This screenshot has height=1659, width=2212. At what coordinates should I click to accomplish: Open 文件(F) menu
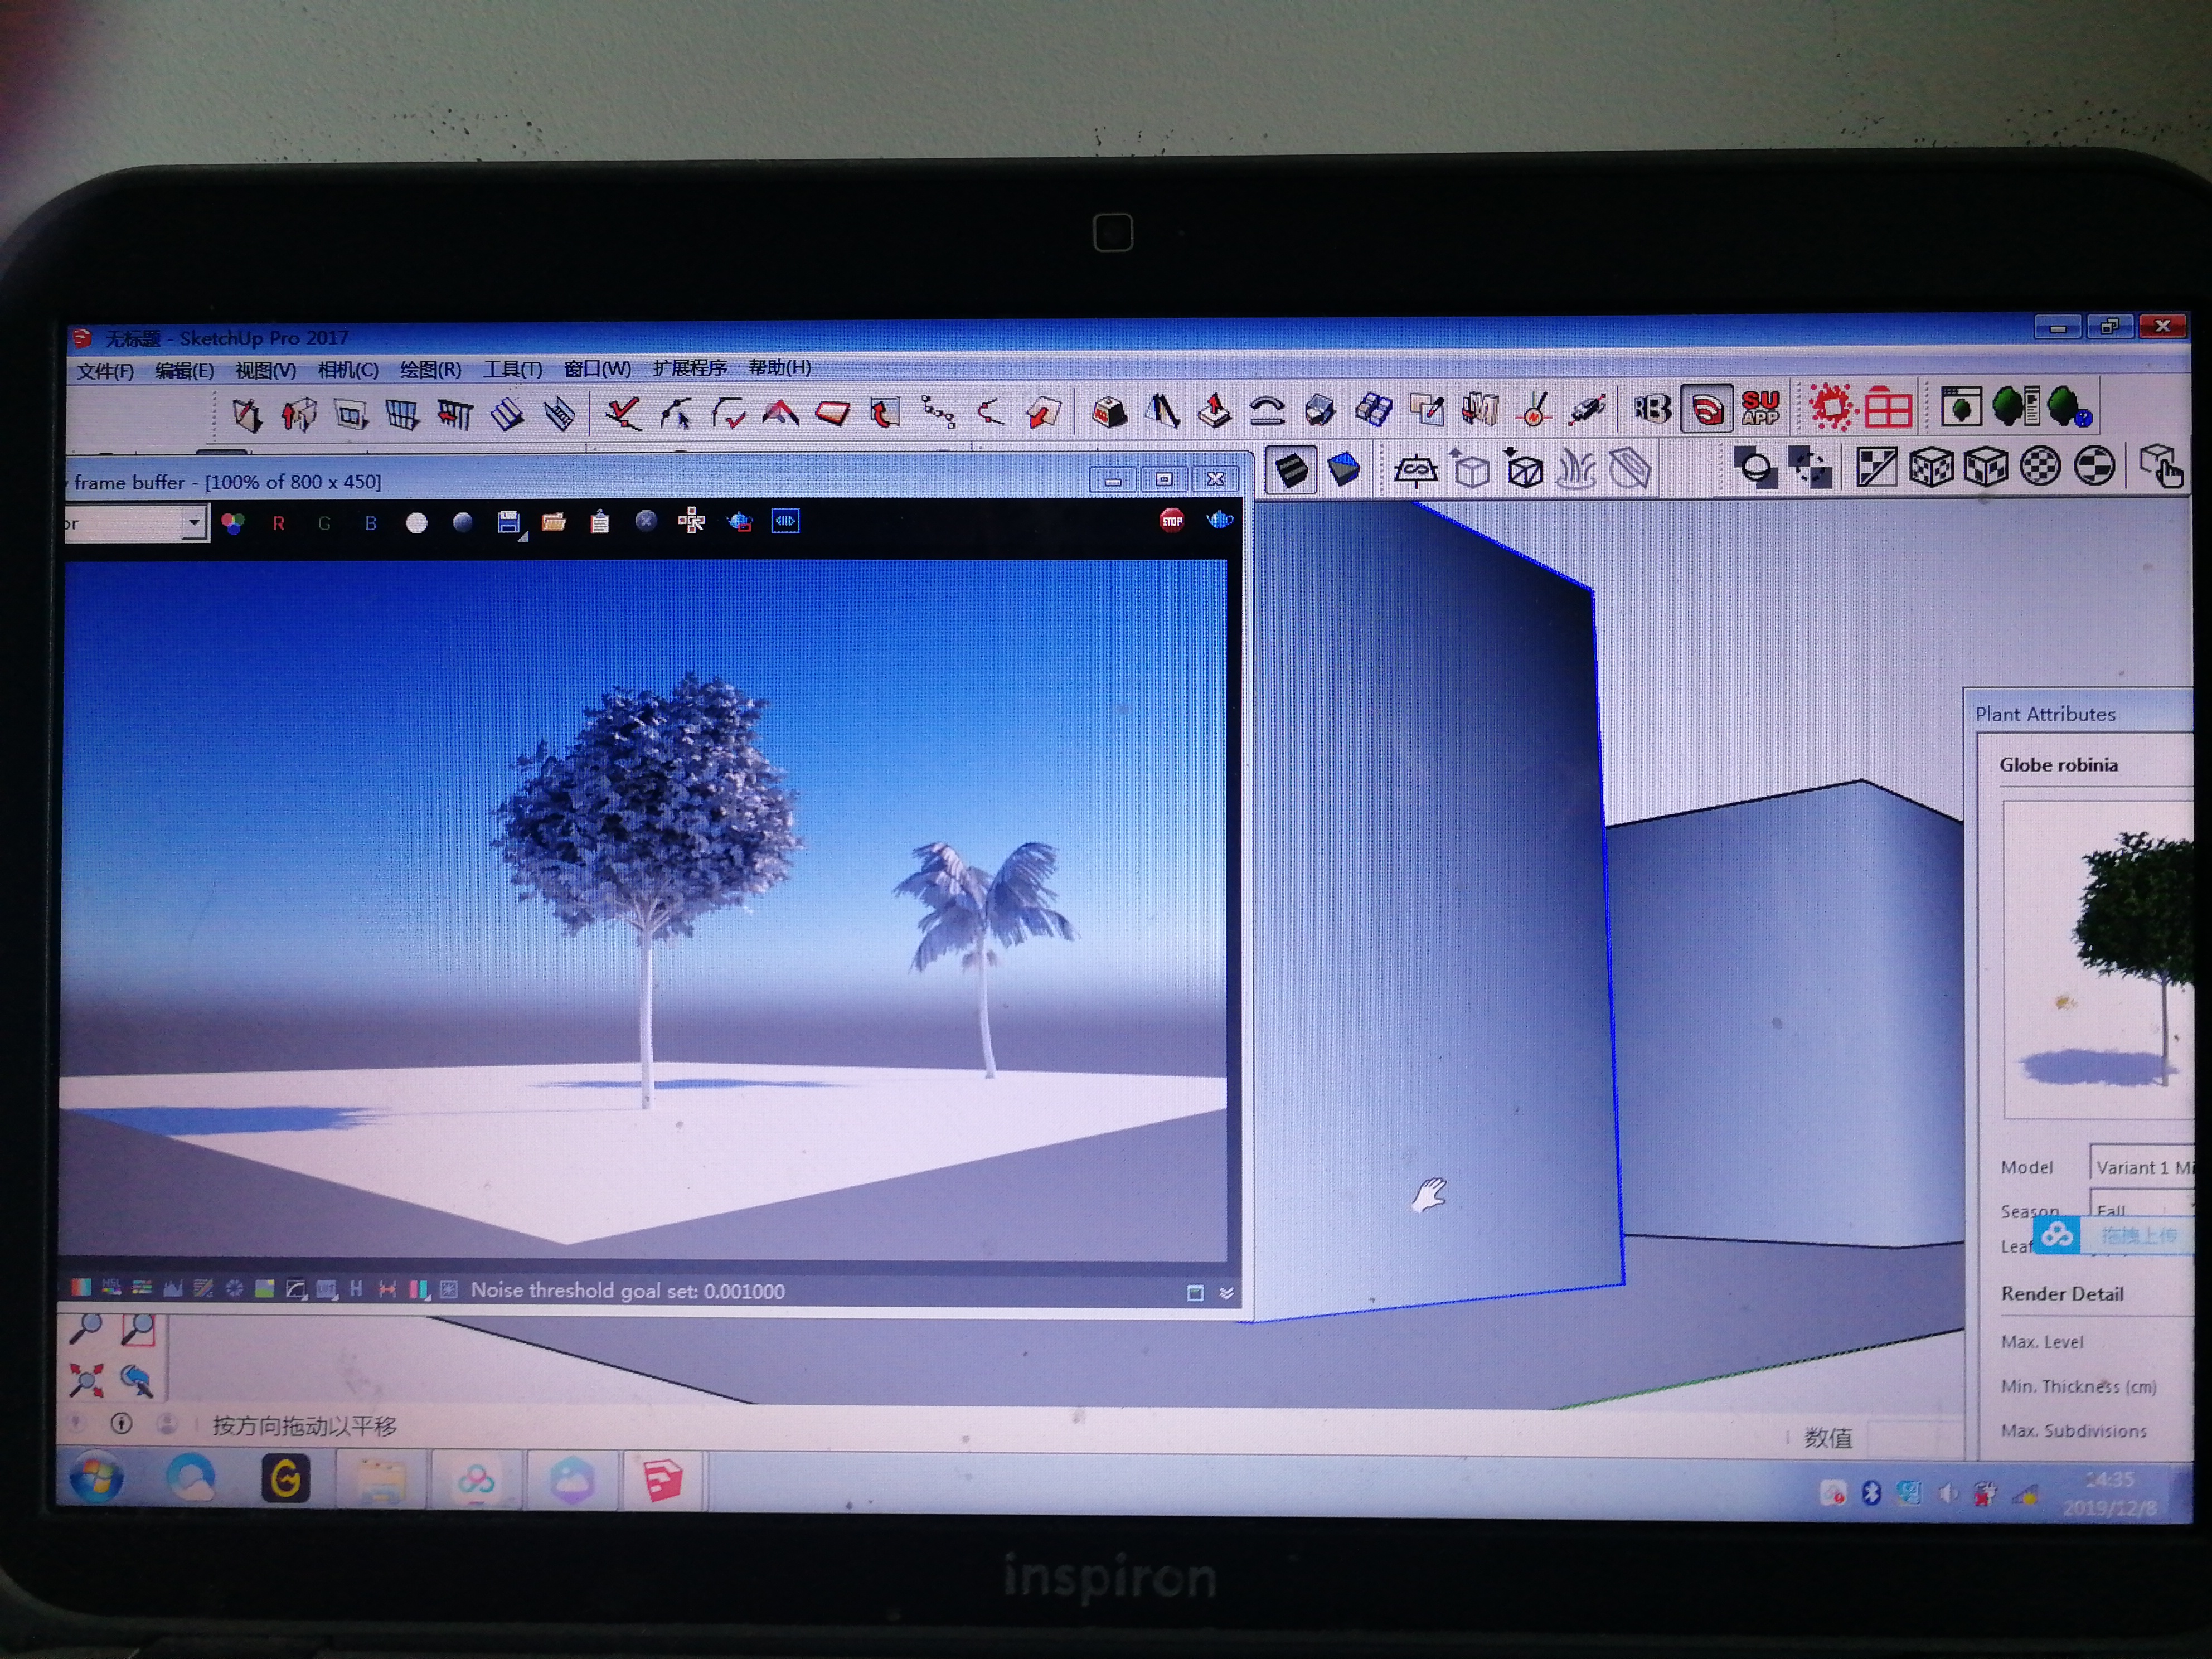[x=105, y=371]
